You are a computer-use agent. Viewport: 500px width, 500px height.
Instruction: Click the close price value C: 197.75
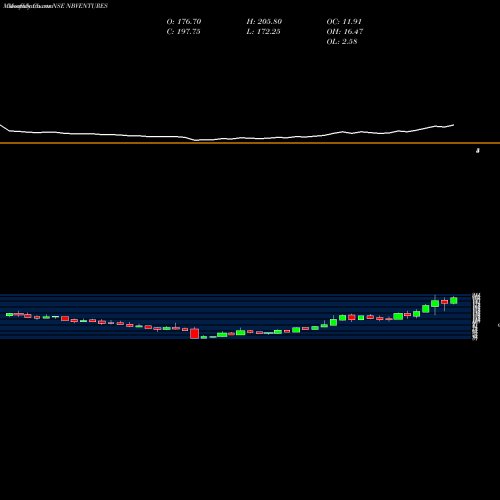click(x=183, y=32)
